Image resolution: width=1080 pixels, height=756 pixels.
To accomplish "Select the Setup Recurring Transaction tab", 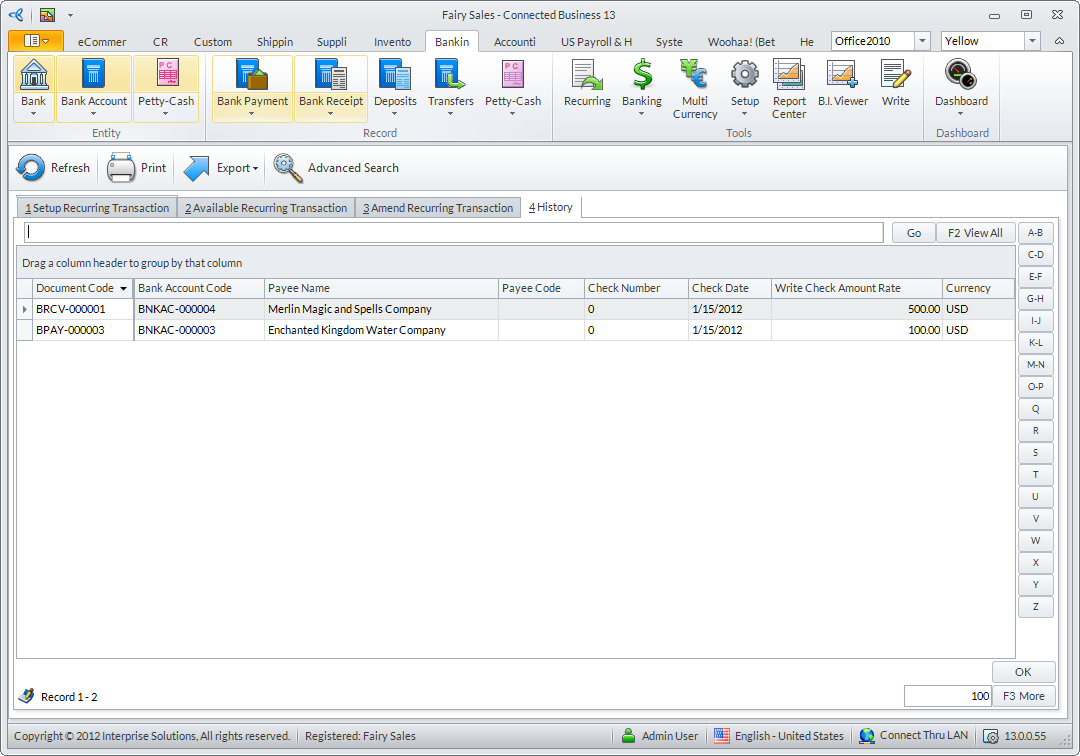I will click(97, 208).
